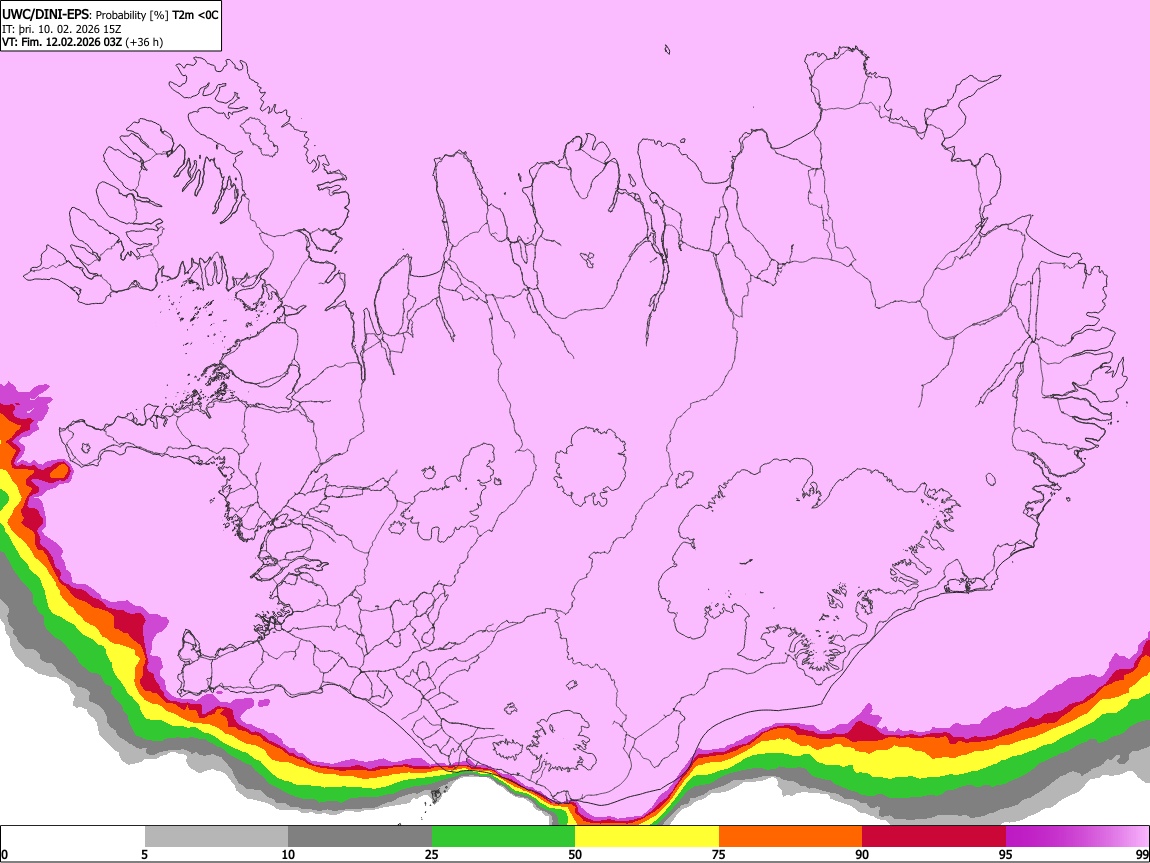Click the legend tick label '5'
This screenshot has width=1150, height=863.
[x=144, y=854]
